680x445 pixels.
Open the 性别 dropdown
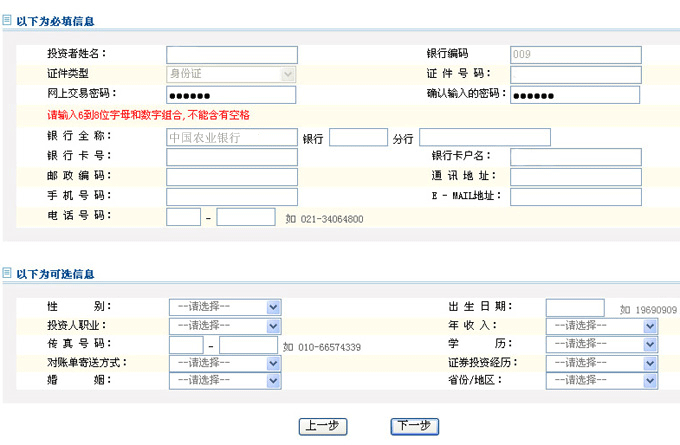click(x=224, y=307)
